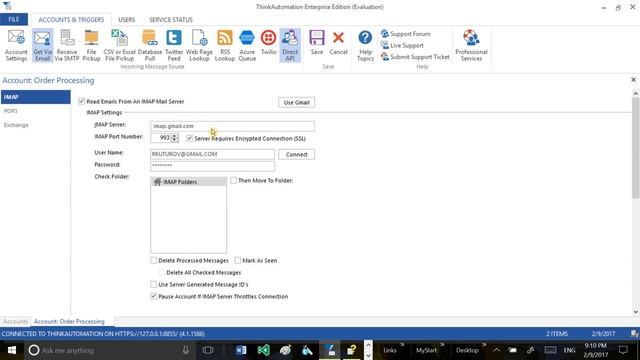
Task: Select the IMAP section
Action: point(36,97)
